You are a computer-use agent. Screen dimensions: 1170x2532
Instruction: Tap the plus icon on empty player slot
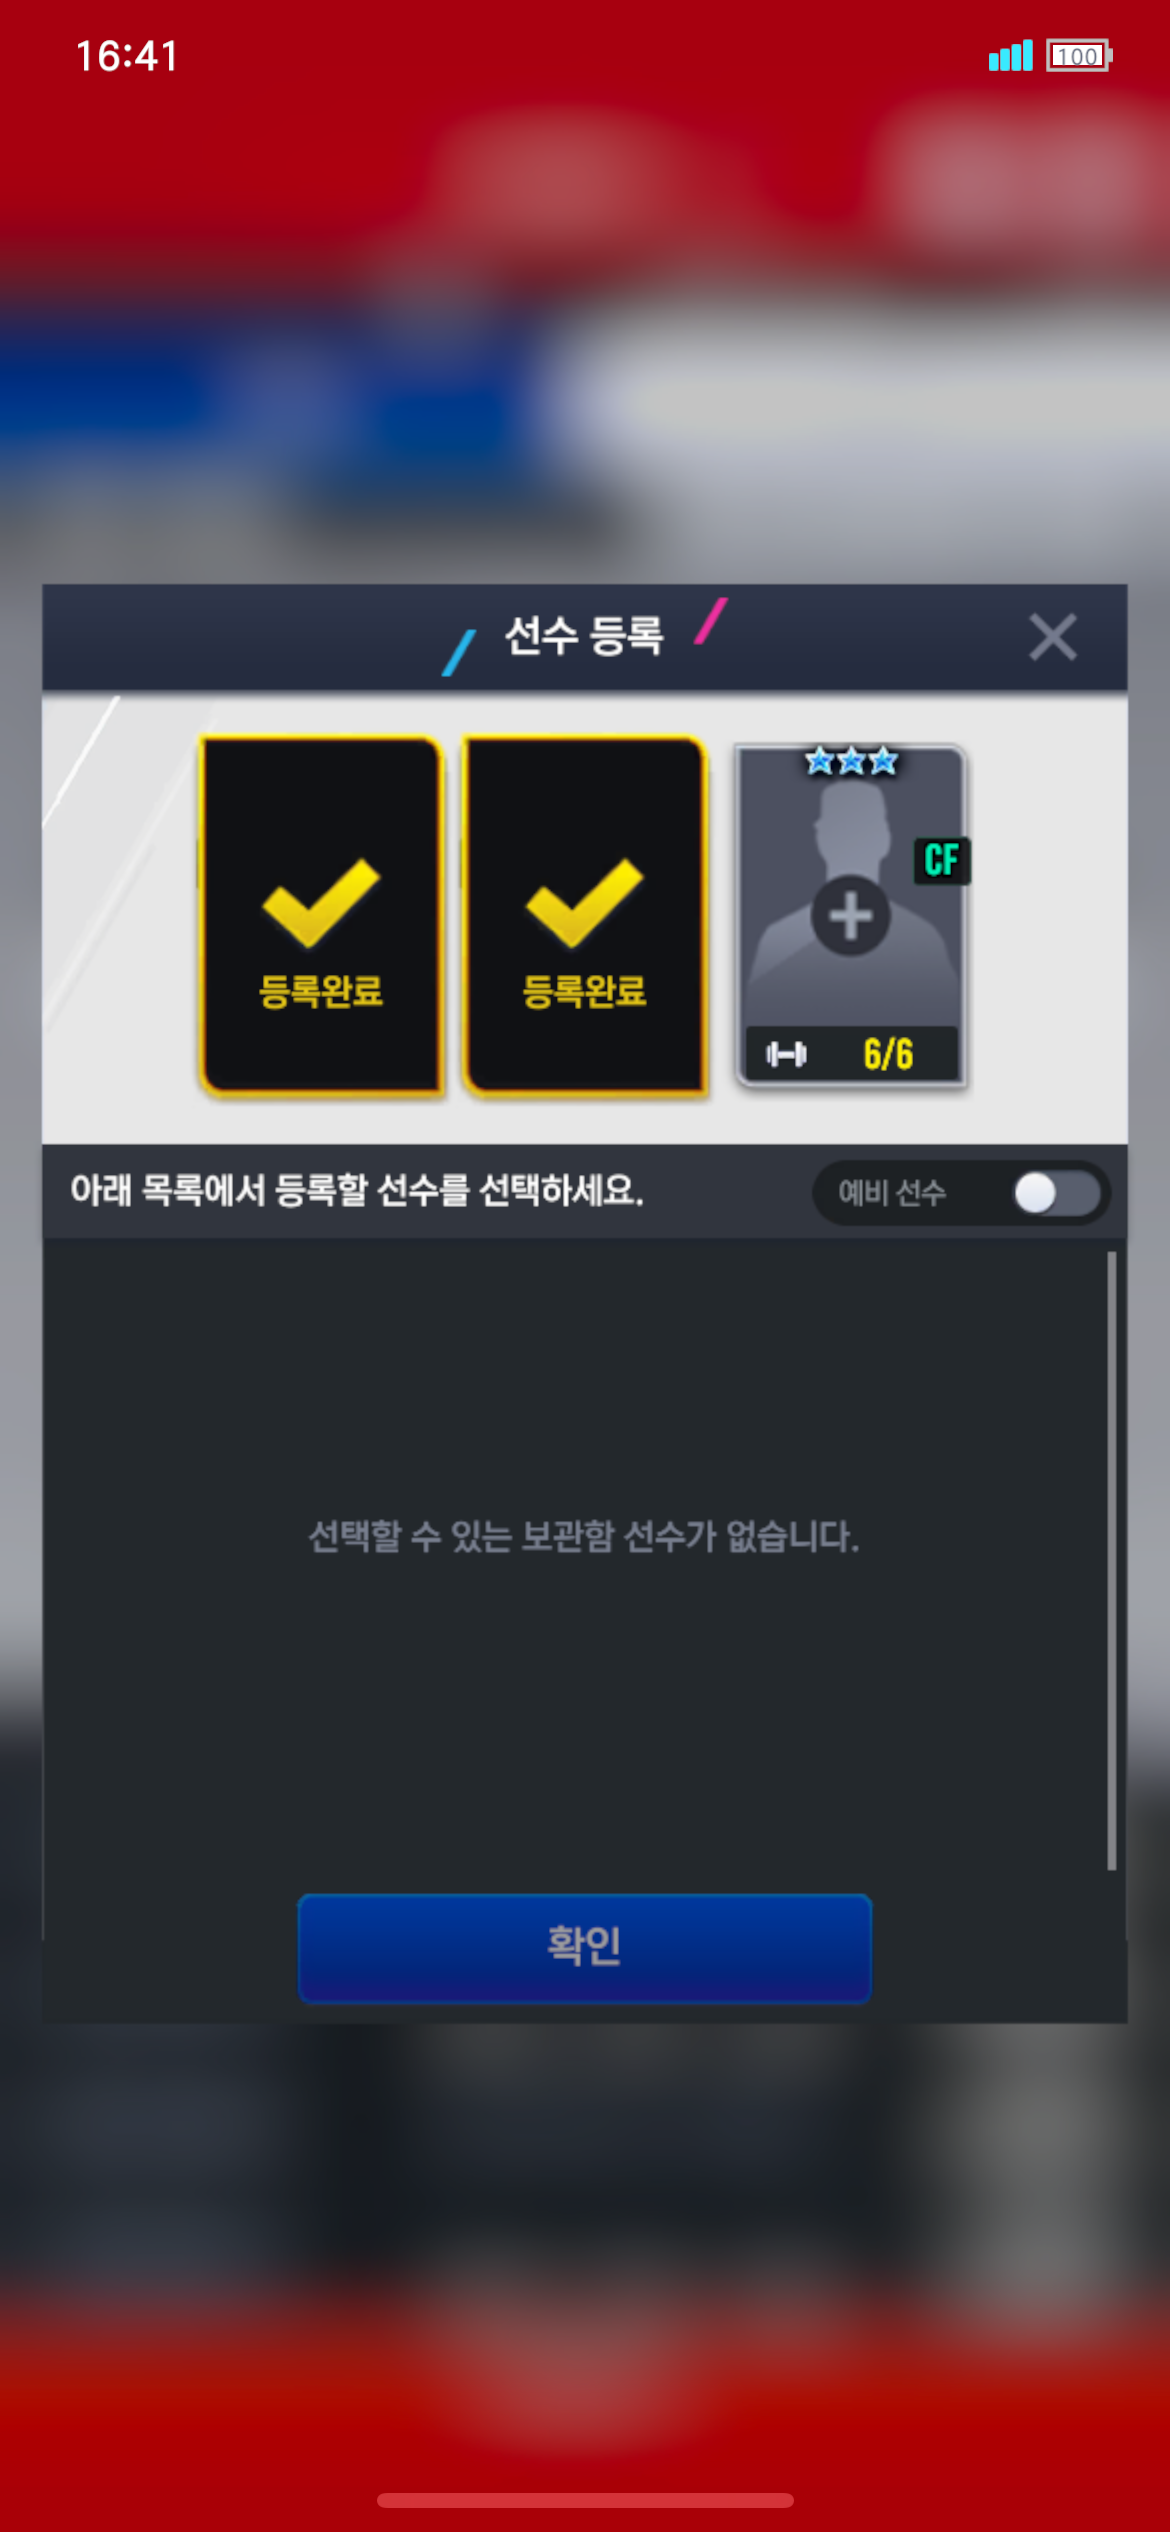click(x=850, y=916)
